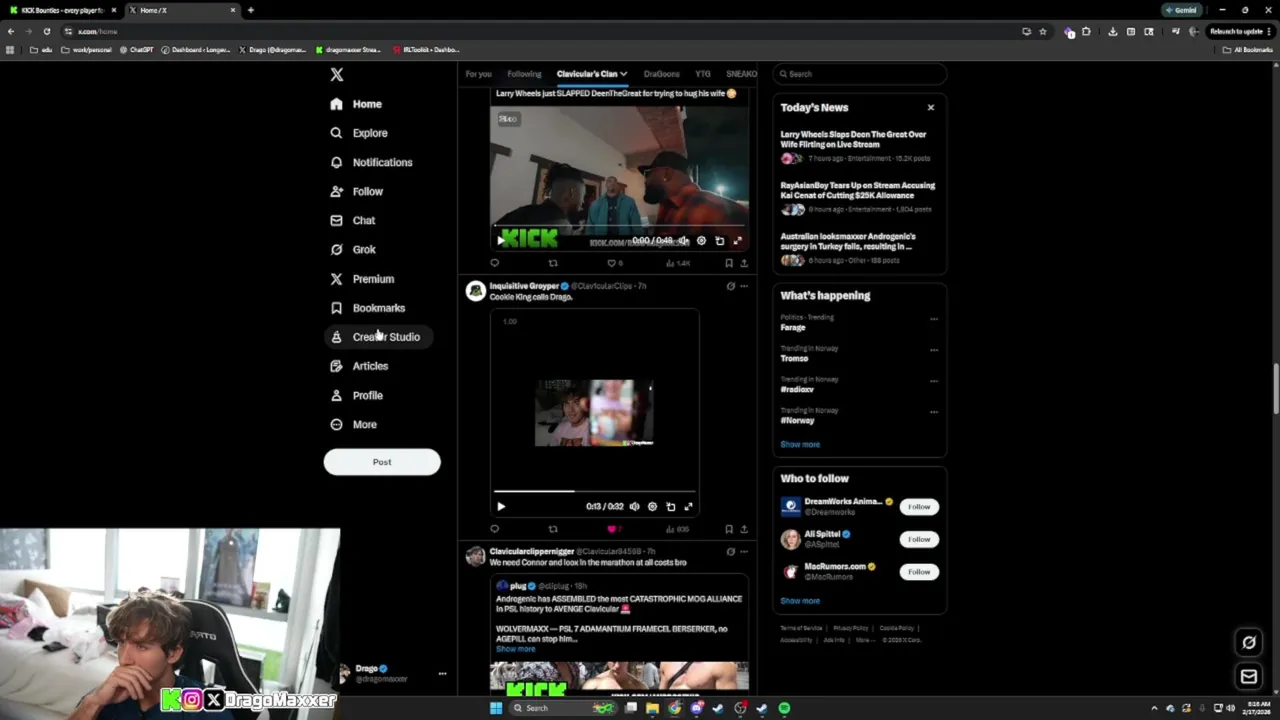The height and width of the screenshot is (720, 1280).
Task: Switch to the Following tab
Action: [x=524, y=74]
